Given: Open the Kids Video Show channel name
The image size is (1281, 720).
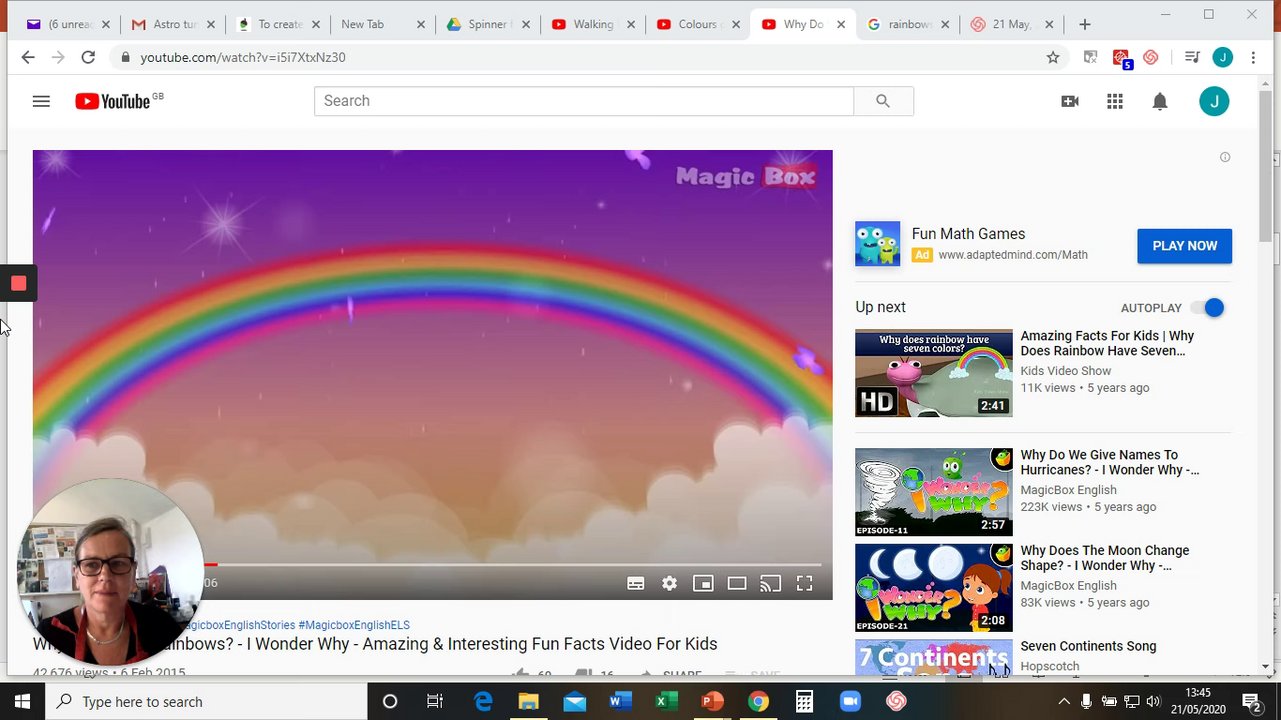Looking at the screenshot, I should (1066, 371).
